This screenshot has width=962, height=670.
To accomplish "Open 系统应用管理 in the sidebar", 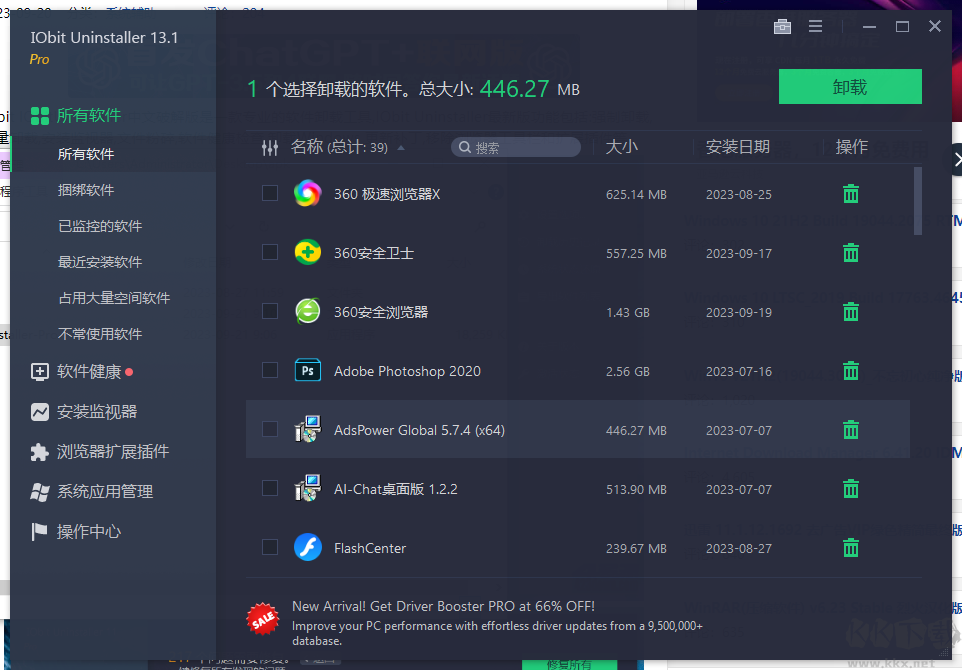I will (92, 491).
